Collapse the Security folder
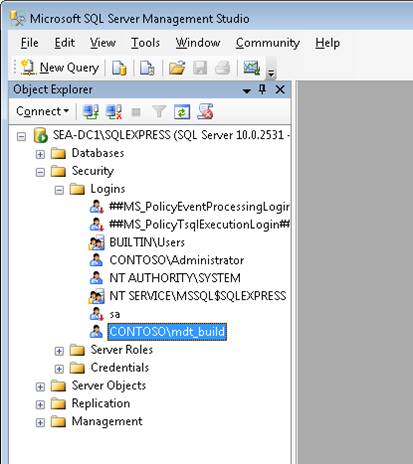The image size is (413, 464). tap(40, 172)
